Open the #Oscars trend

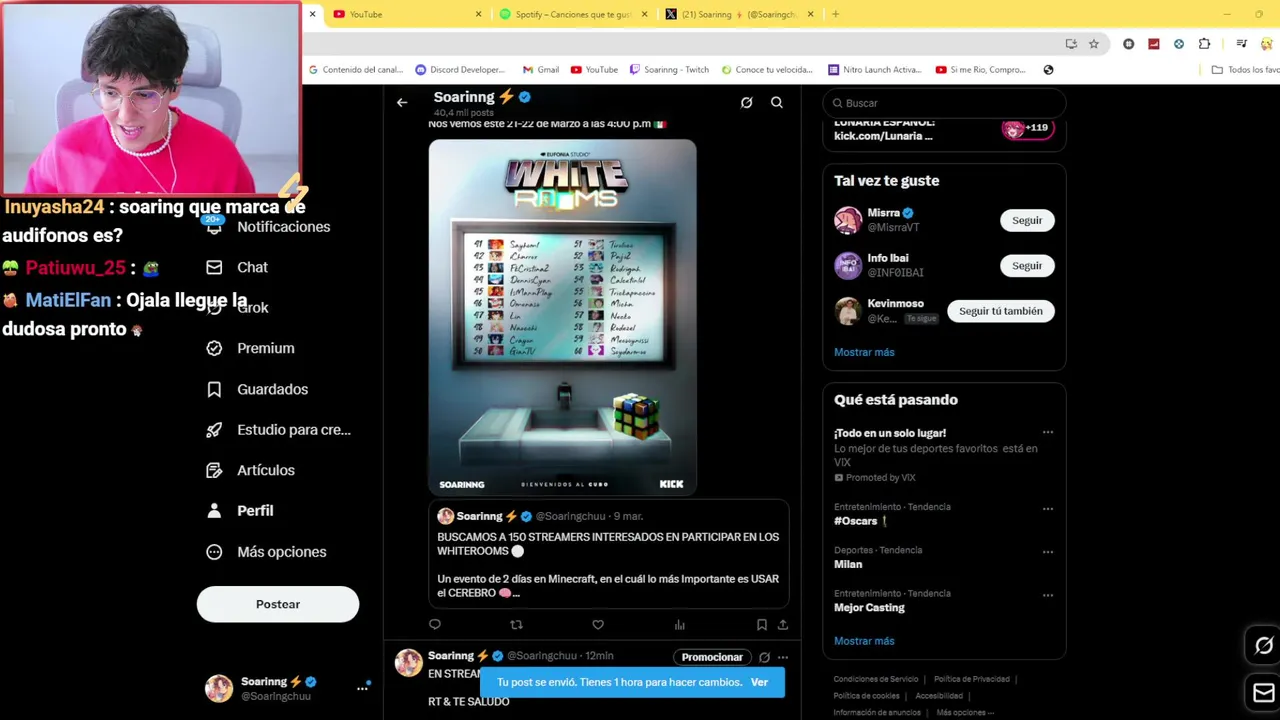855,521
